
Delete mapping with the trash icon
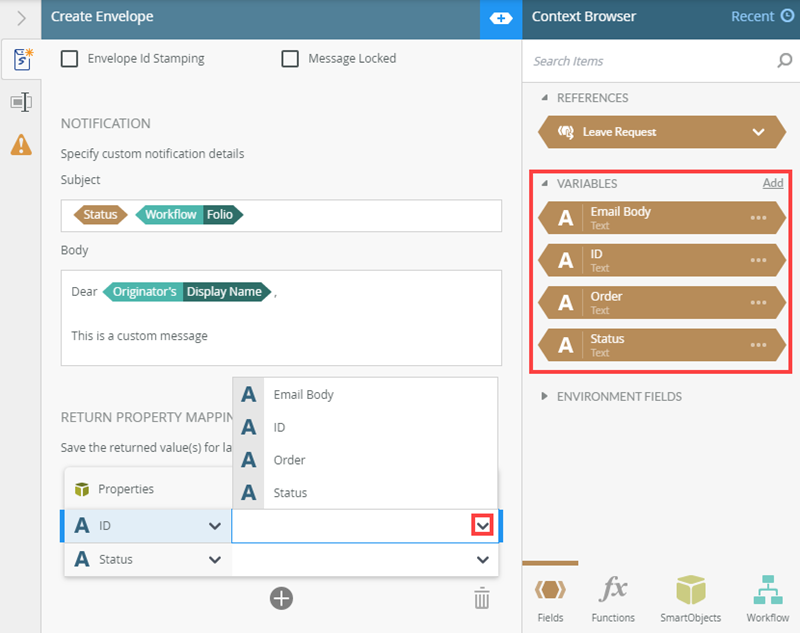pyautogui.click(x=482, y=598)
